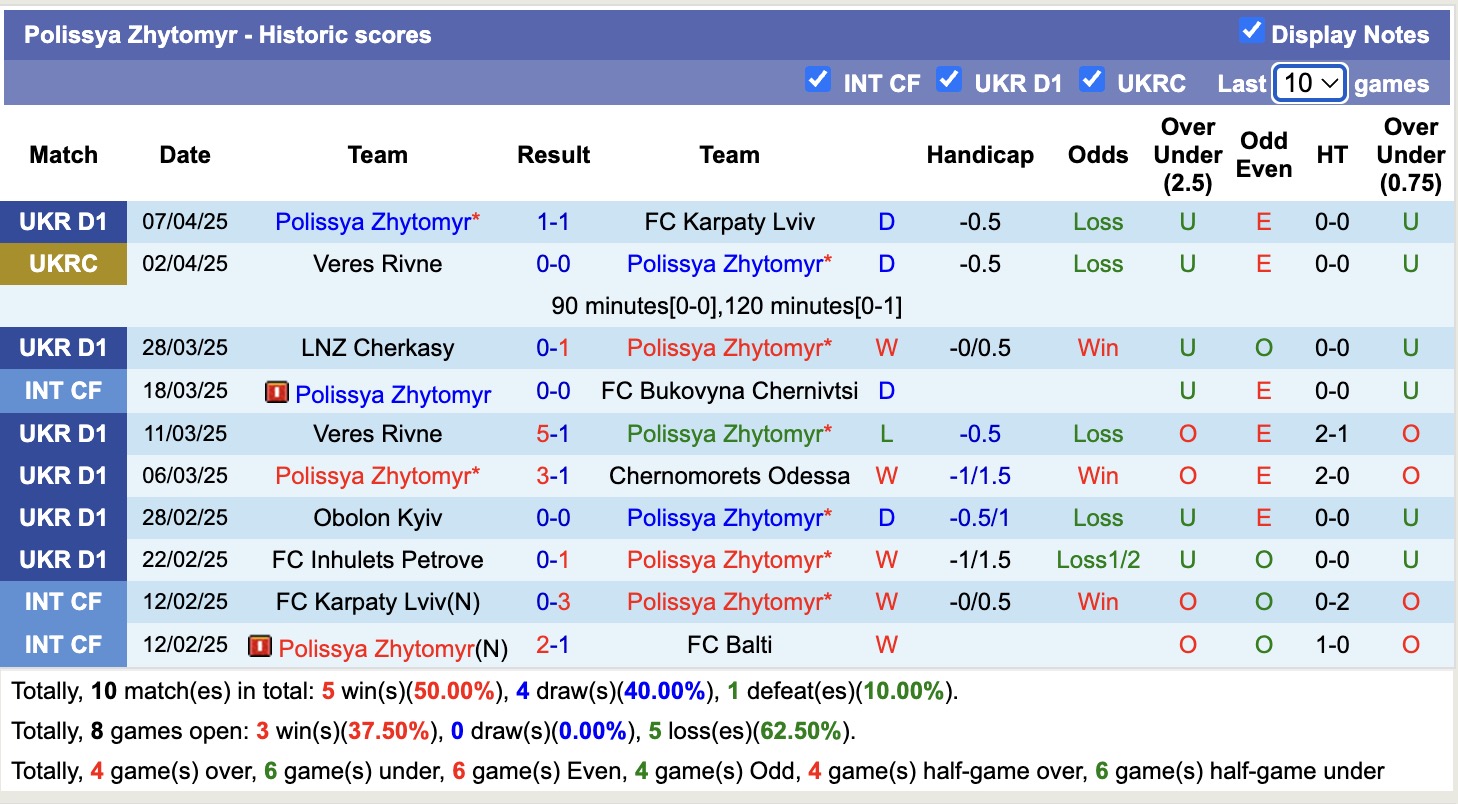The image size is (1458, 804).
Task: Click the UKR D1 badge on the LNZ Cherkasy row
Action: pyautogui.click(x=63, y=348)
